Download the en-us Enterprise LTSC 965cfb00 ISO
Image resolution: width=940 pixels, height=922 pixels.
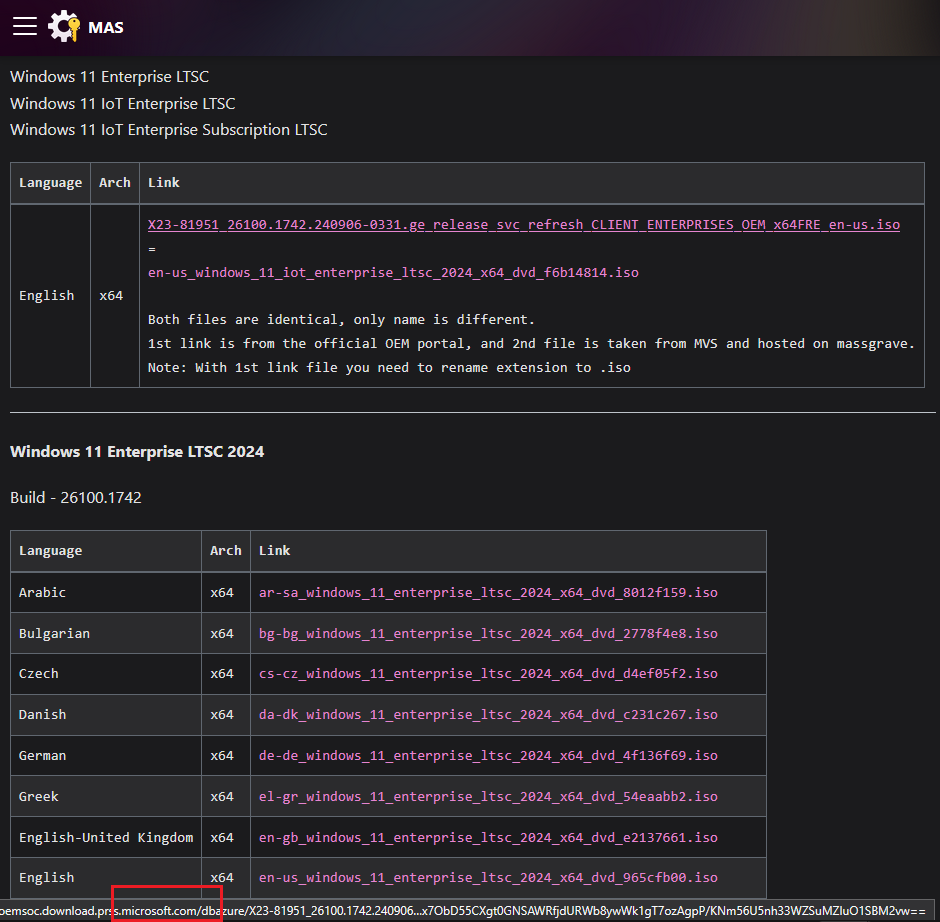488,878
